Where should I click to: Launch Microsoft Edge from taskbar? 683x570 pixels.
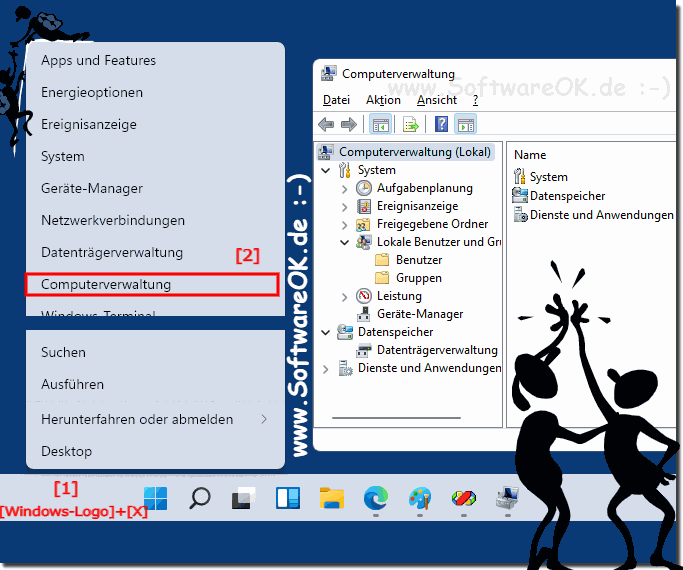(376, 498)
